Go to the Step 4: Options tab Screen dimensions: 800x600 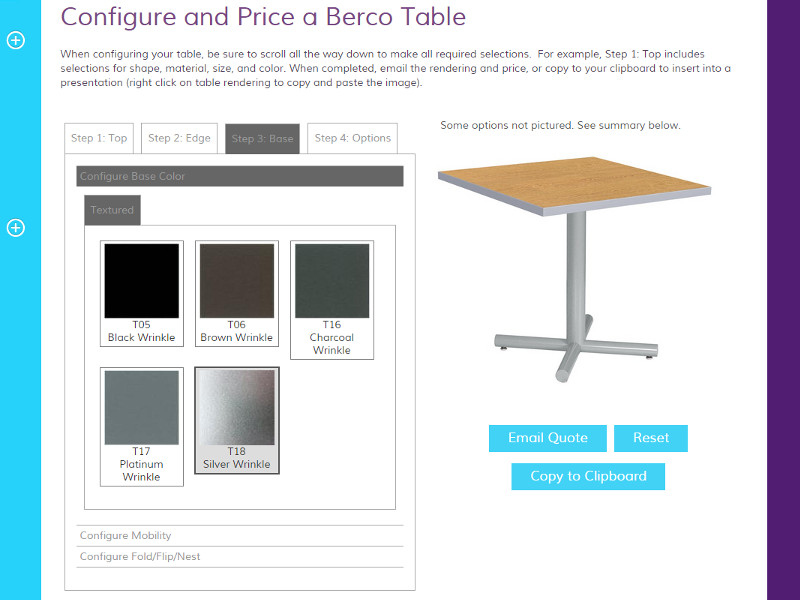pyautogui.click(x=353, y=138)
